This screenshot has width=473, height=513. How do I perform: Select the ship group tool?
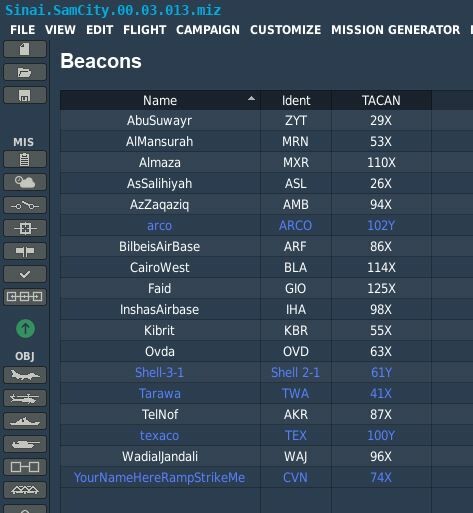pyautogui.click(x=25, y=421)
